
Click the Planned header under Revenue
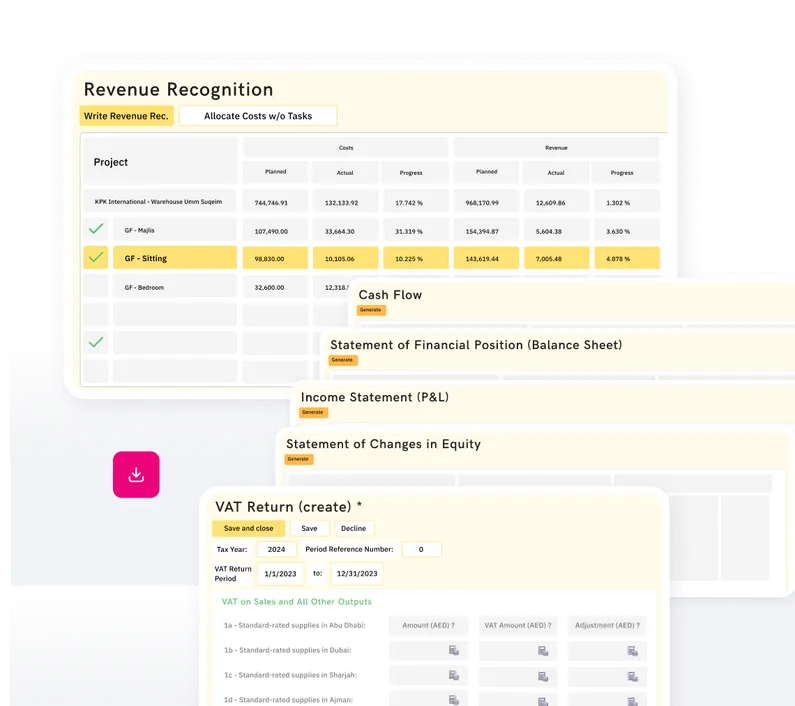[x=486, y=172]
